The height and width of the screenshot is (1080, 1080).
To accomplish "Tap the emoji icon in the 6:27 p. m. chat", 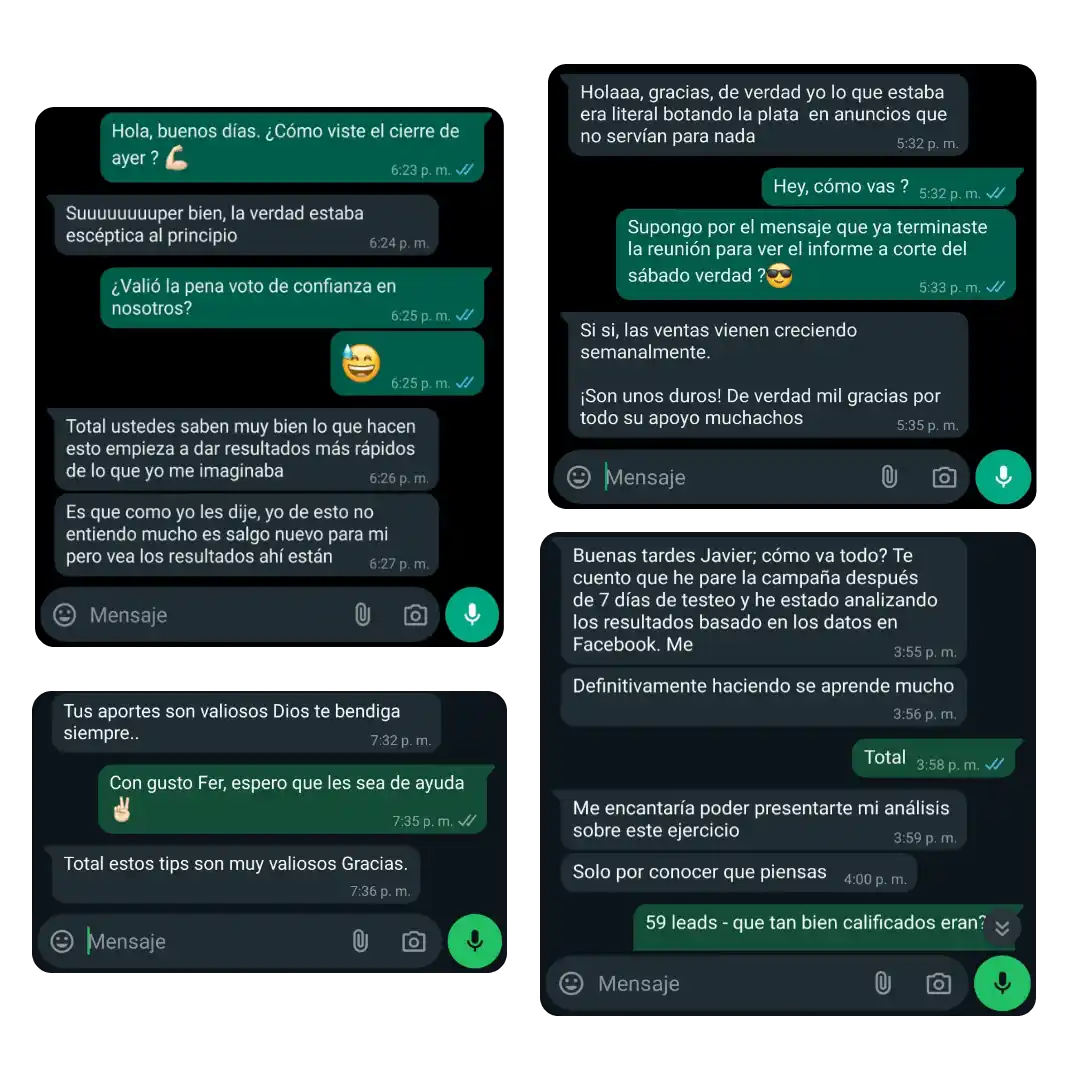I will coord(65,614).
